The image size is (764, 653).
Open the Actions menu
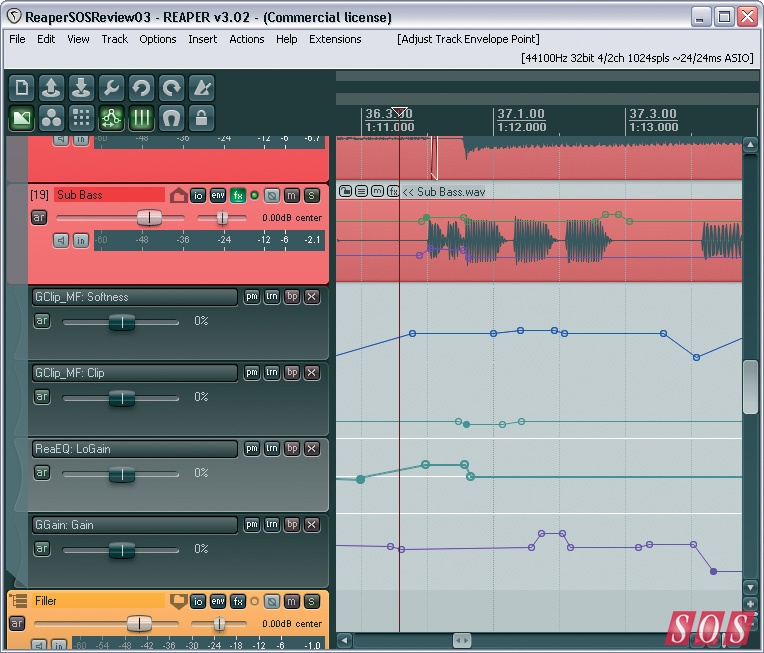[x=247, y=39]
